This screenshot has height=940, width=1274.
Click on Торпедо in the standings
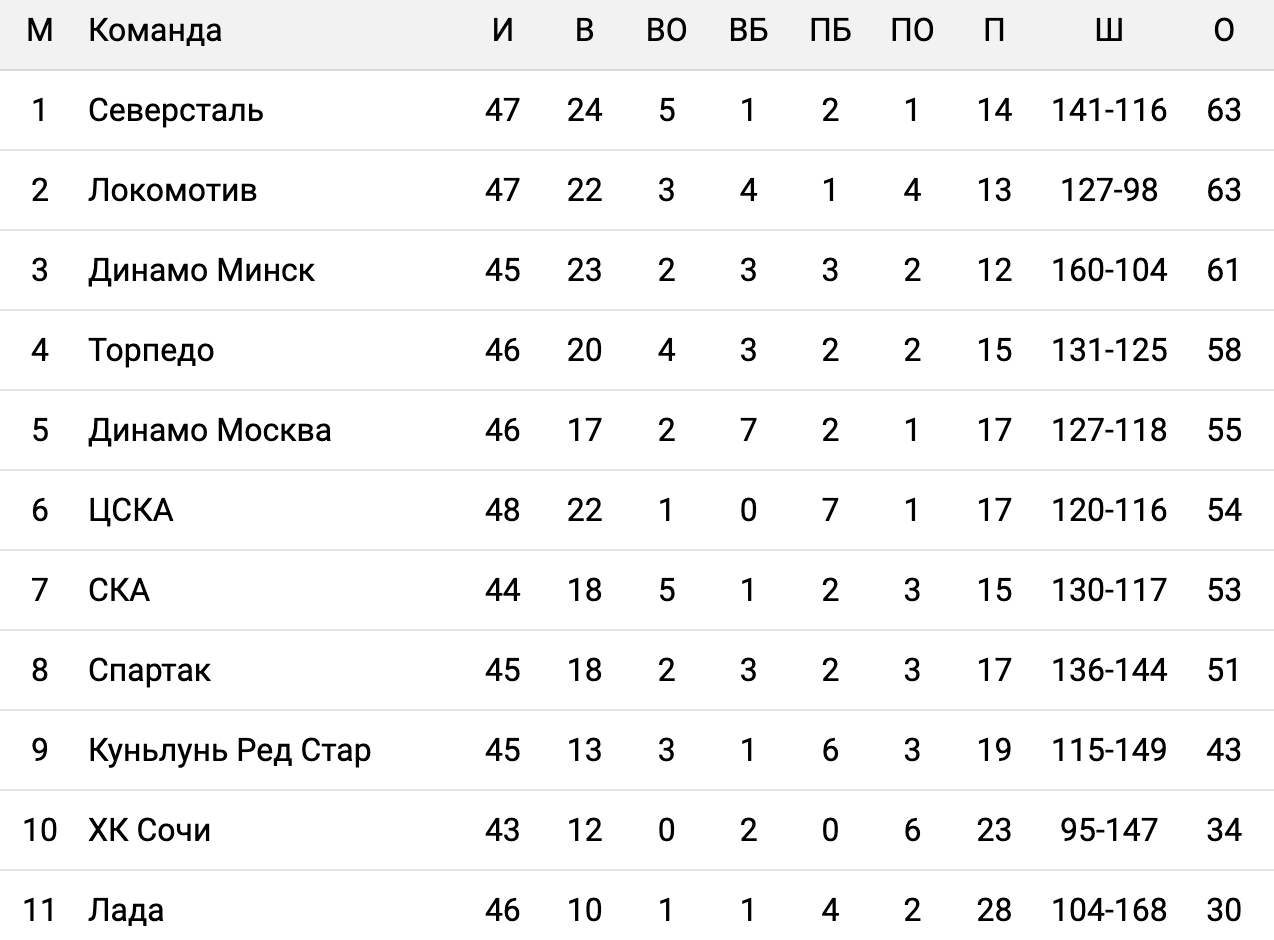pyautogui.click(x=151, y=350)
